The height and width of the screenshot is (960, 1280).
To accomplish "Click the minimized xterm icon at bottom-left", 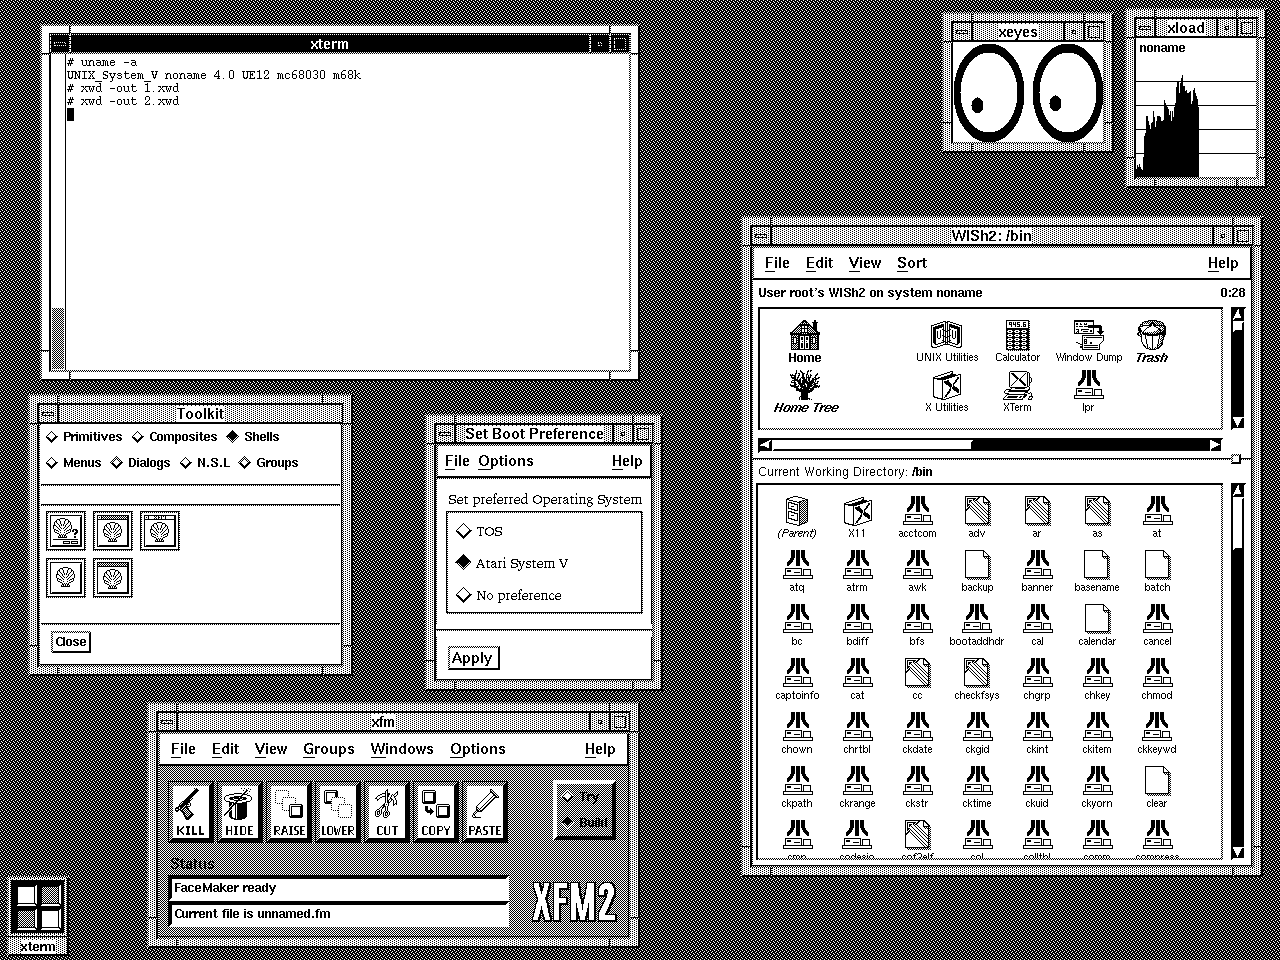I will pos(37,908).
